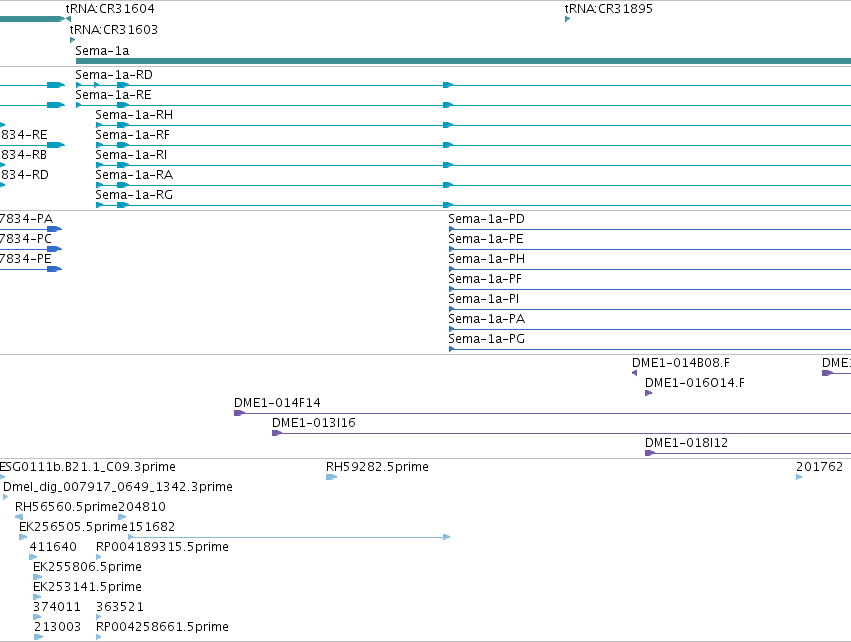Select protein Sema-1a-PF

(x=485, y=279)
